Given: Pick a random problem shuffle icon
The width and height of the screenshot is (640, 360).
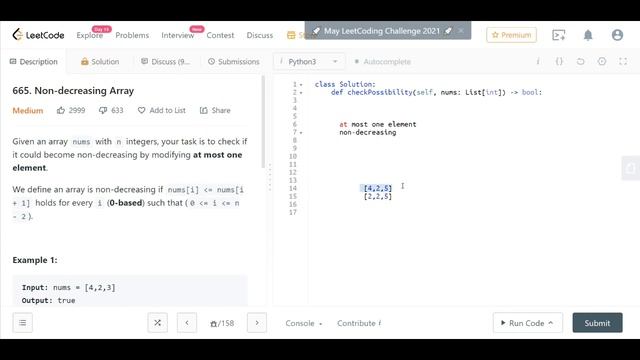Looking at the screenshot, I should click(x=158, y=323).
